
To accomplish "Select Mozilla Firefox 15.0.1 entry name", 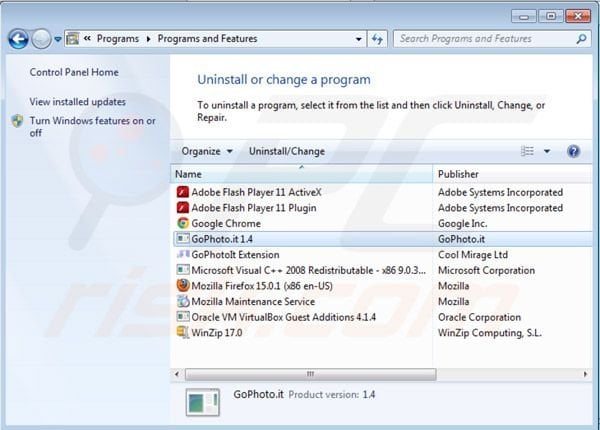I will (x=262, y=286).
